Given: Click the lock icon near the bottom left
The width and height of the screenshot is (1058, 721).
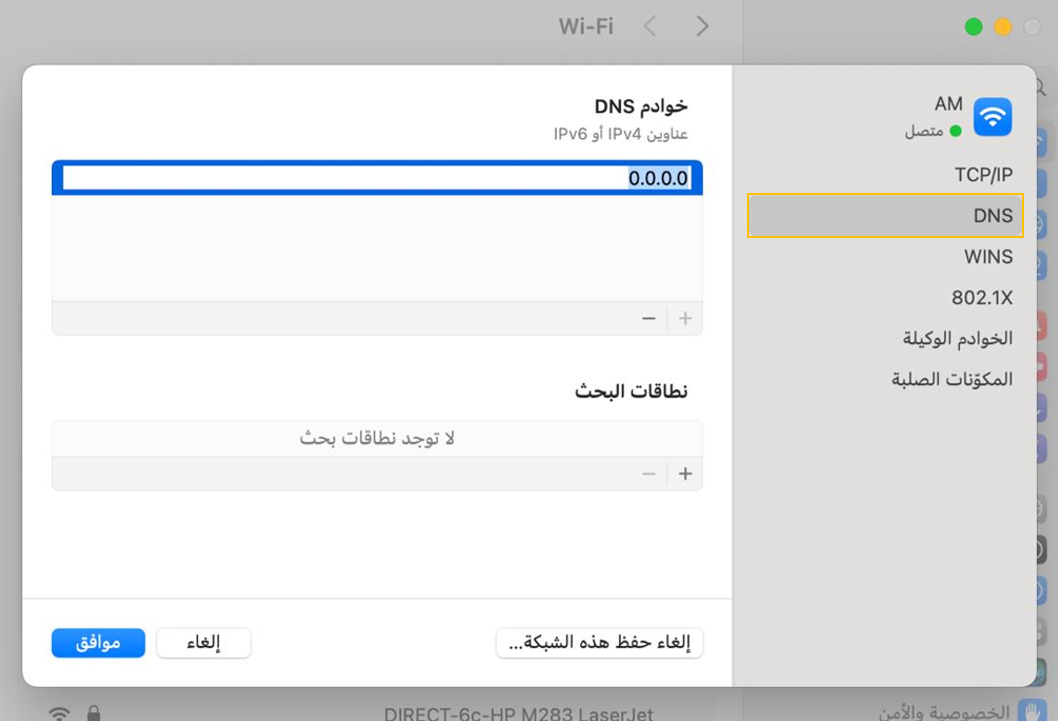Looking at the screenshot, I should 95,712.
